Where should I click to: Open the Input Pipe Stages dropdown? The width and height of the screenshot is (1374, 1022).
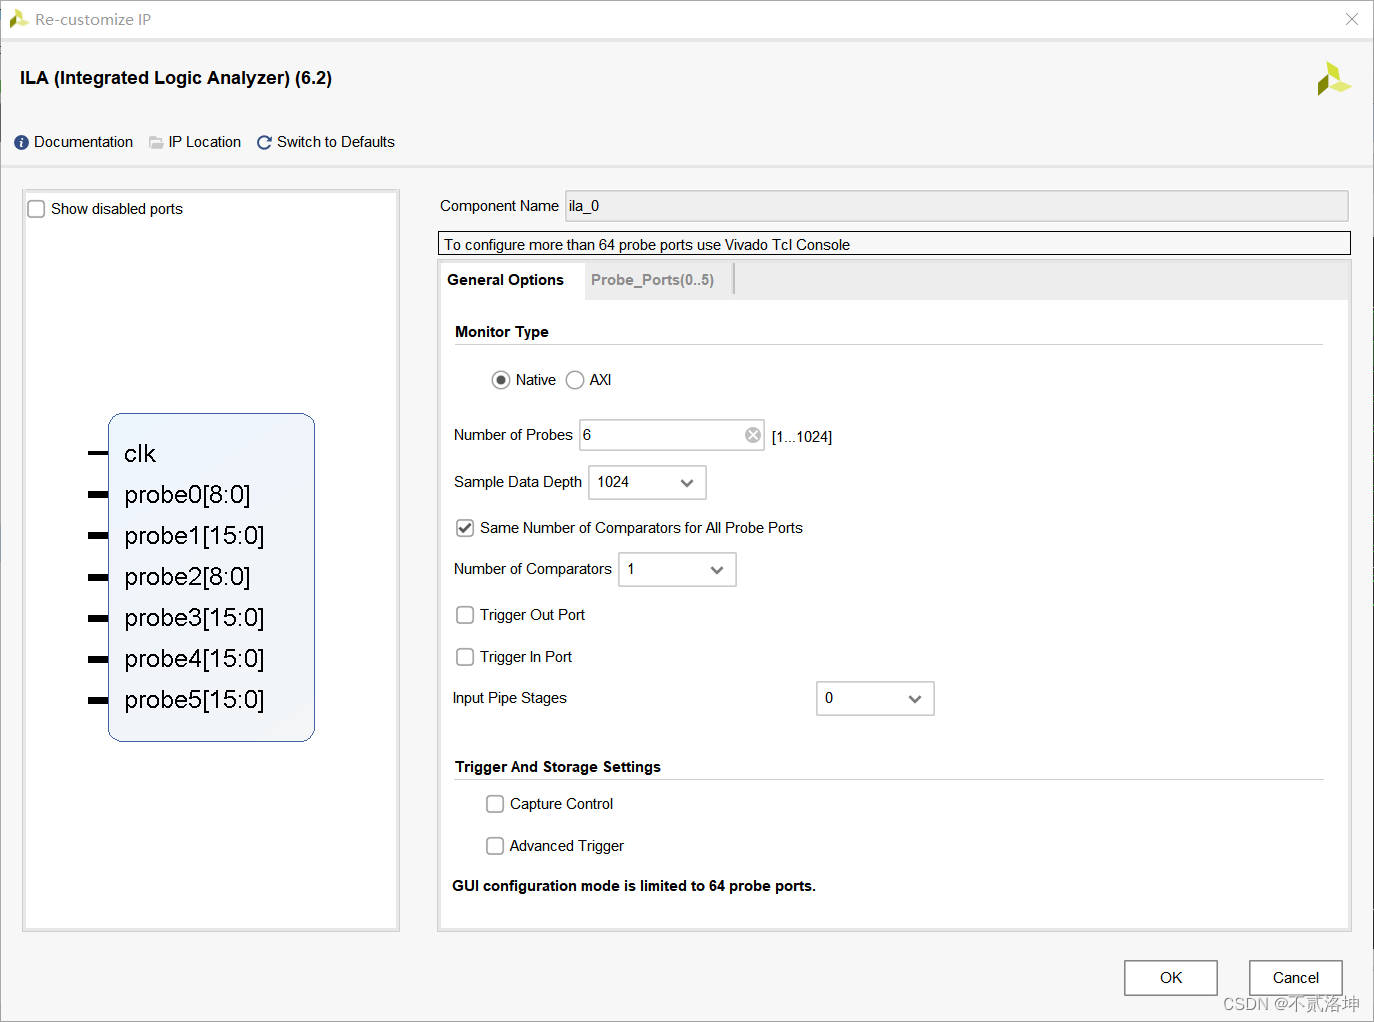point(875,698)
